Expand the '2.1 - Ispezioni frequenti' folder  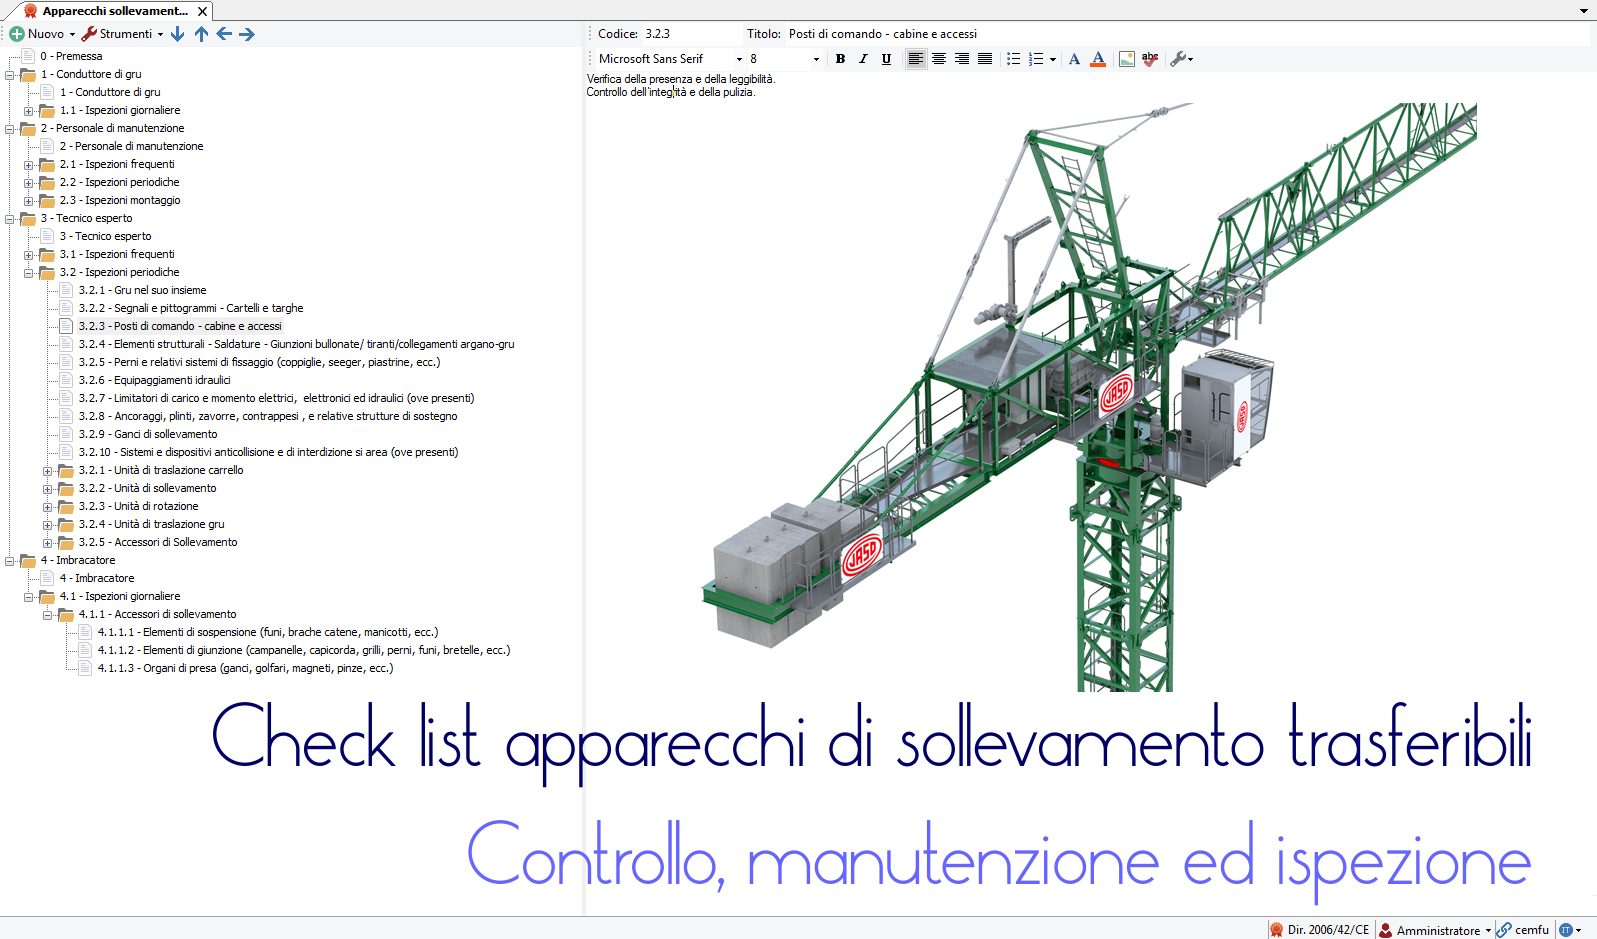point(29,165)
